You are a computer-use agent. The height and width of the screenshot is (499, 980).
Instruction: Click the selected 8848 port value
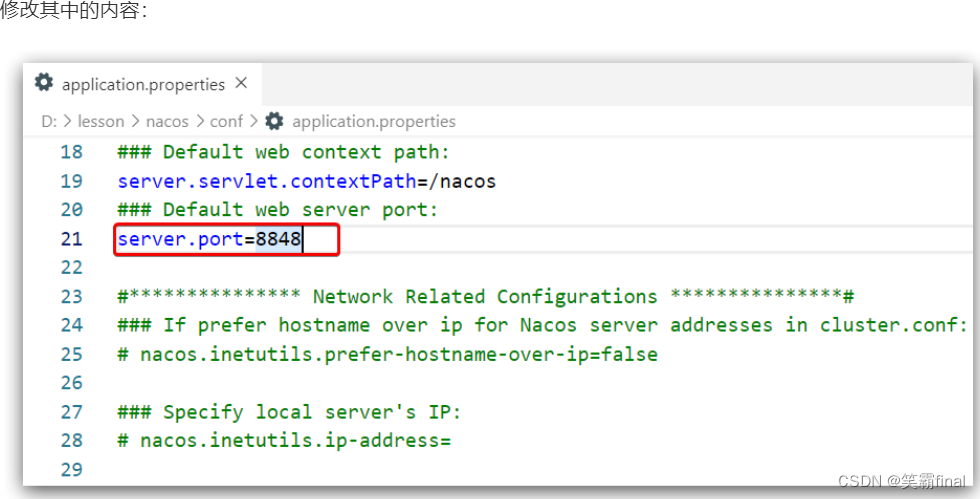pos(278,239)
